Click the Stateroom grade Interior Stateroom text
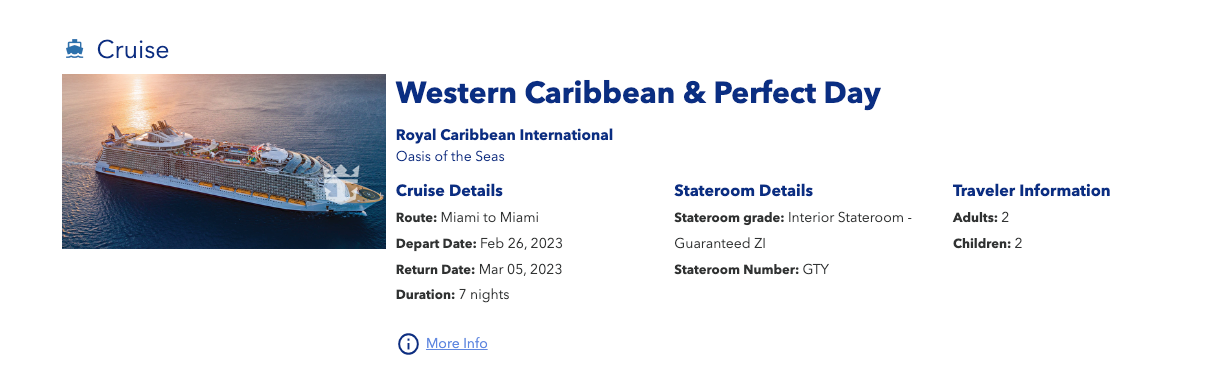1216x382 pixels. [793, 217]
